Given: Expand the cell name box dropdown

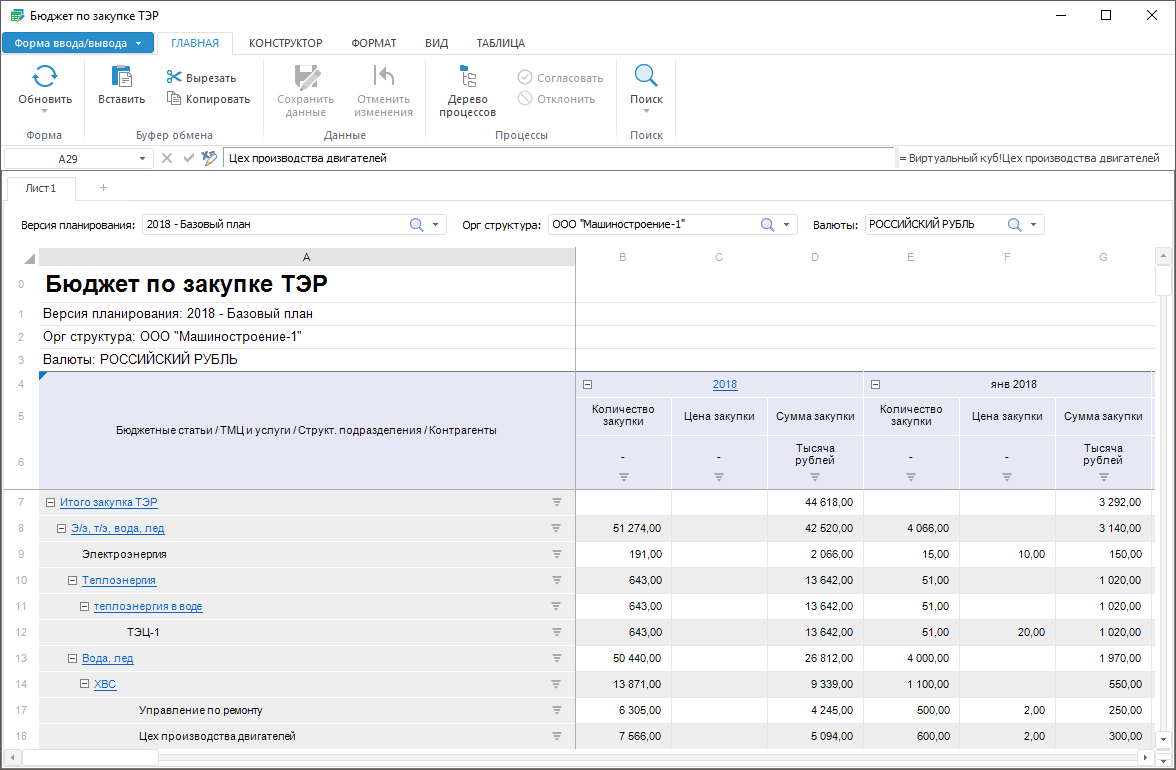Looking at the screenshot, I should [141, 158].
